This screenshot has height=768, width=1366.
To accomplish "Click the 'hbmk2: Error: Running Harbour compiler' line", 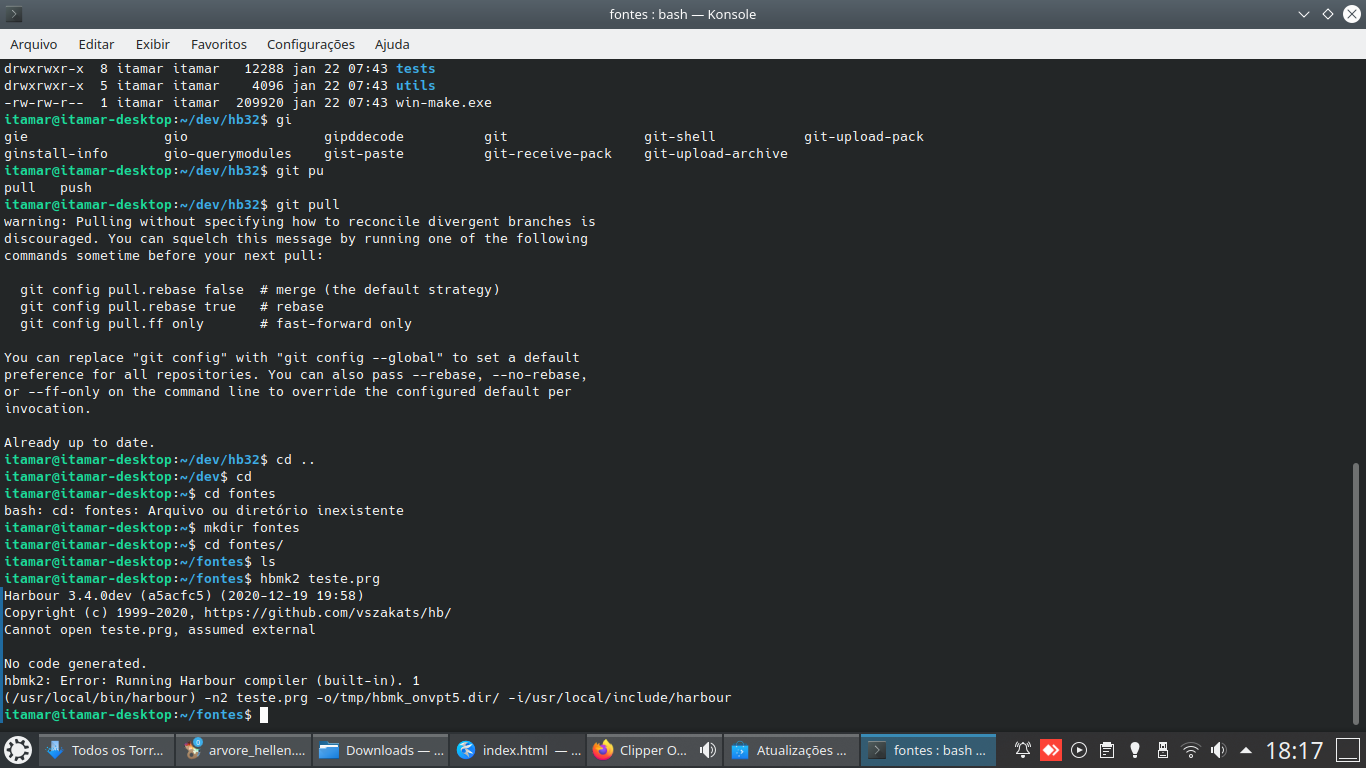I will click(212, 680).
